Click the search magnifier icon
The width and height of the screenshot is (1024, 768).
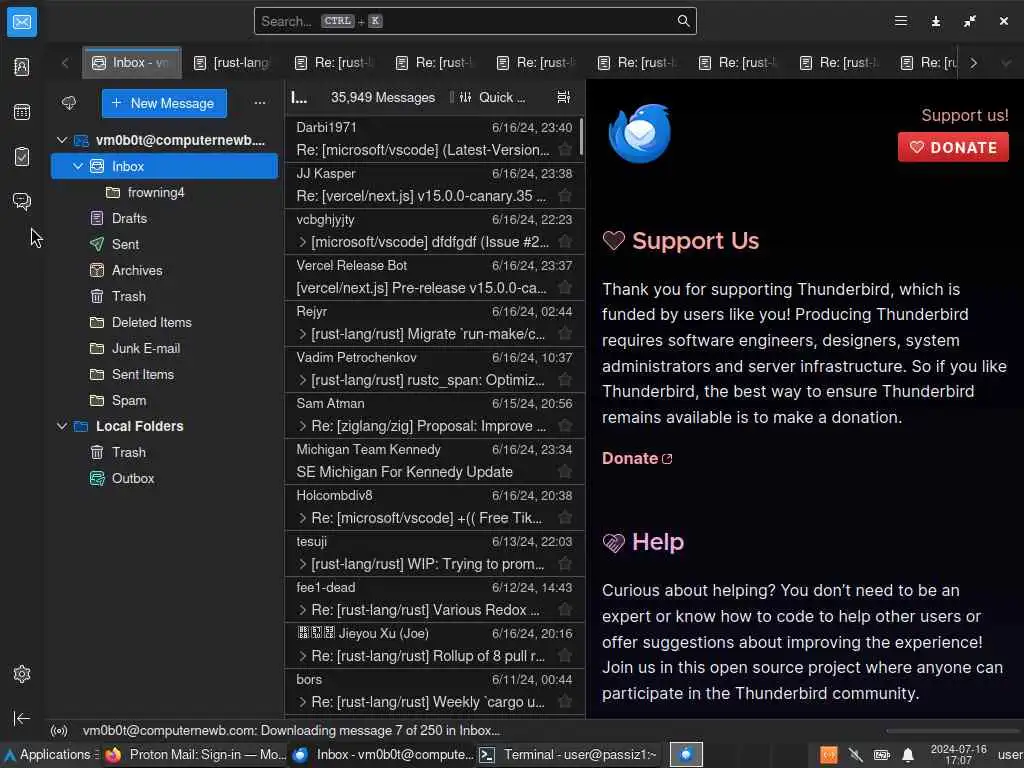tap(683, 21)
